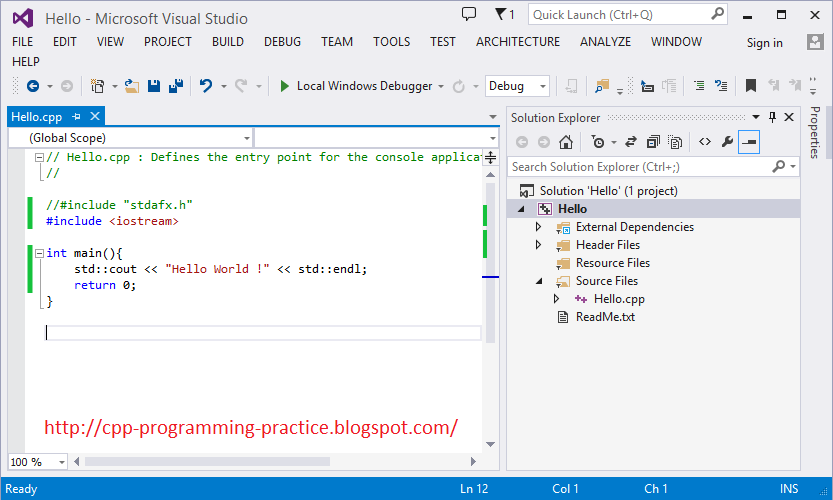Screen dimensions: 833x500
Task: Click the editor horizontal scrollbar thumb
Action: point(207,462)
